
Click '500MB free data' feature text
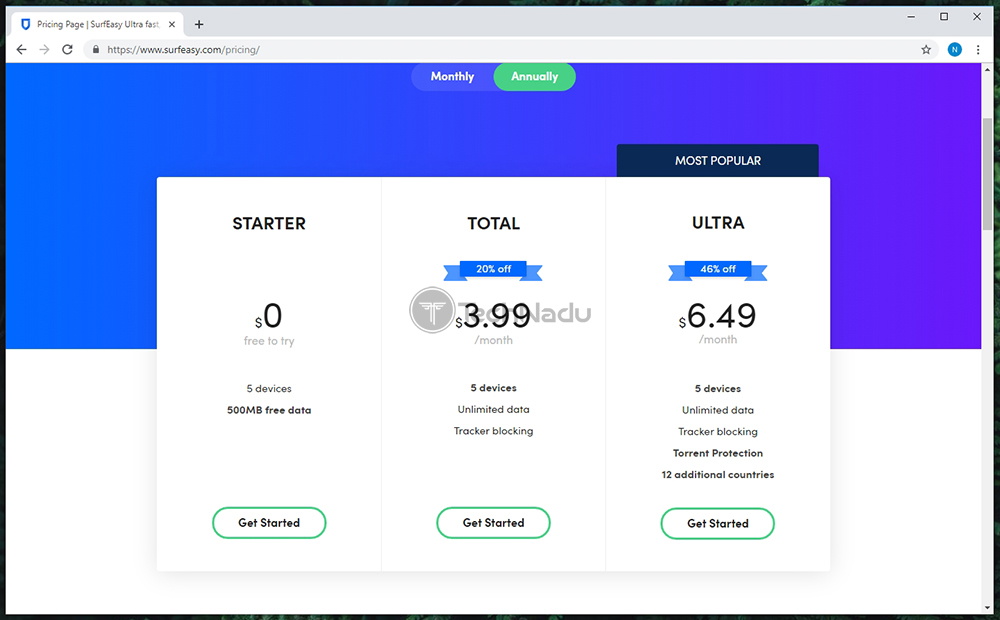click(269, 410)
